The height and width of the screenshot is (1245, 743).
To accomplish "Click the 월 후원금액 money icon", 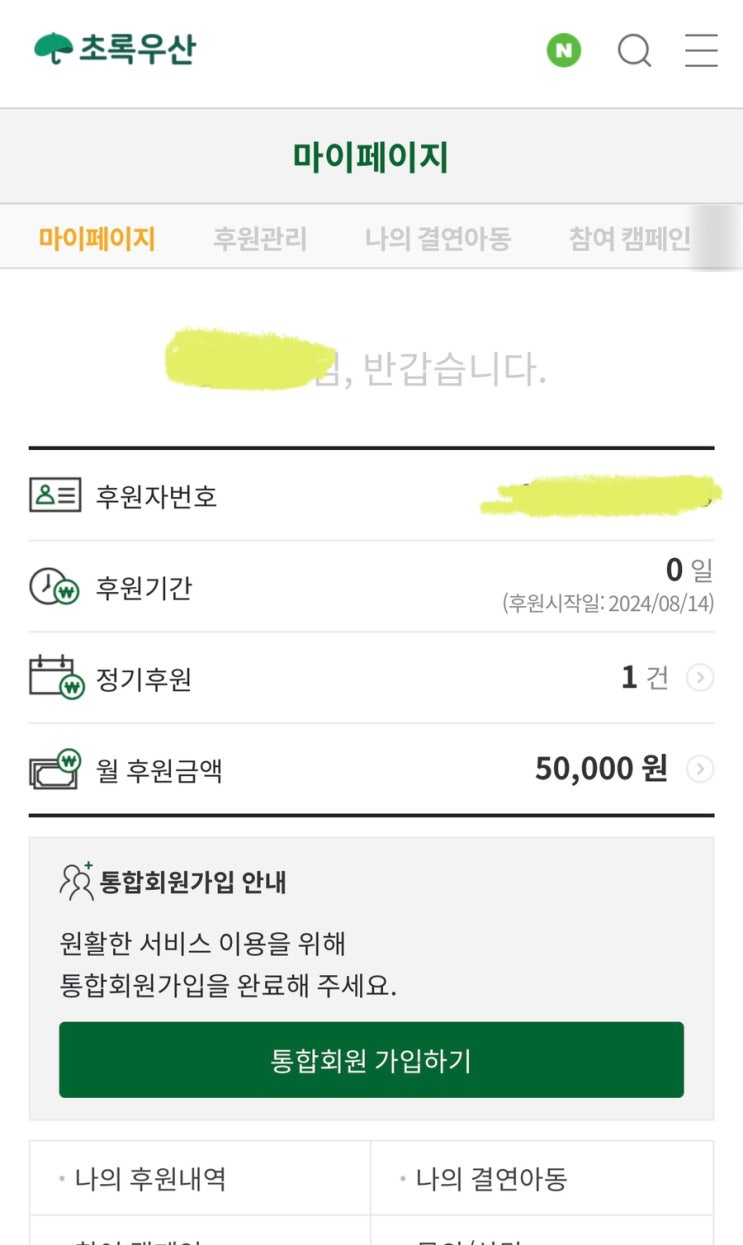I will tap(54, 769).
